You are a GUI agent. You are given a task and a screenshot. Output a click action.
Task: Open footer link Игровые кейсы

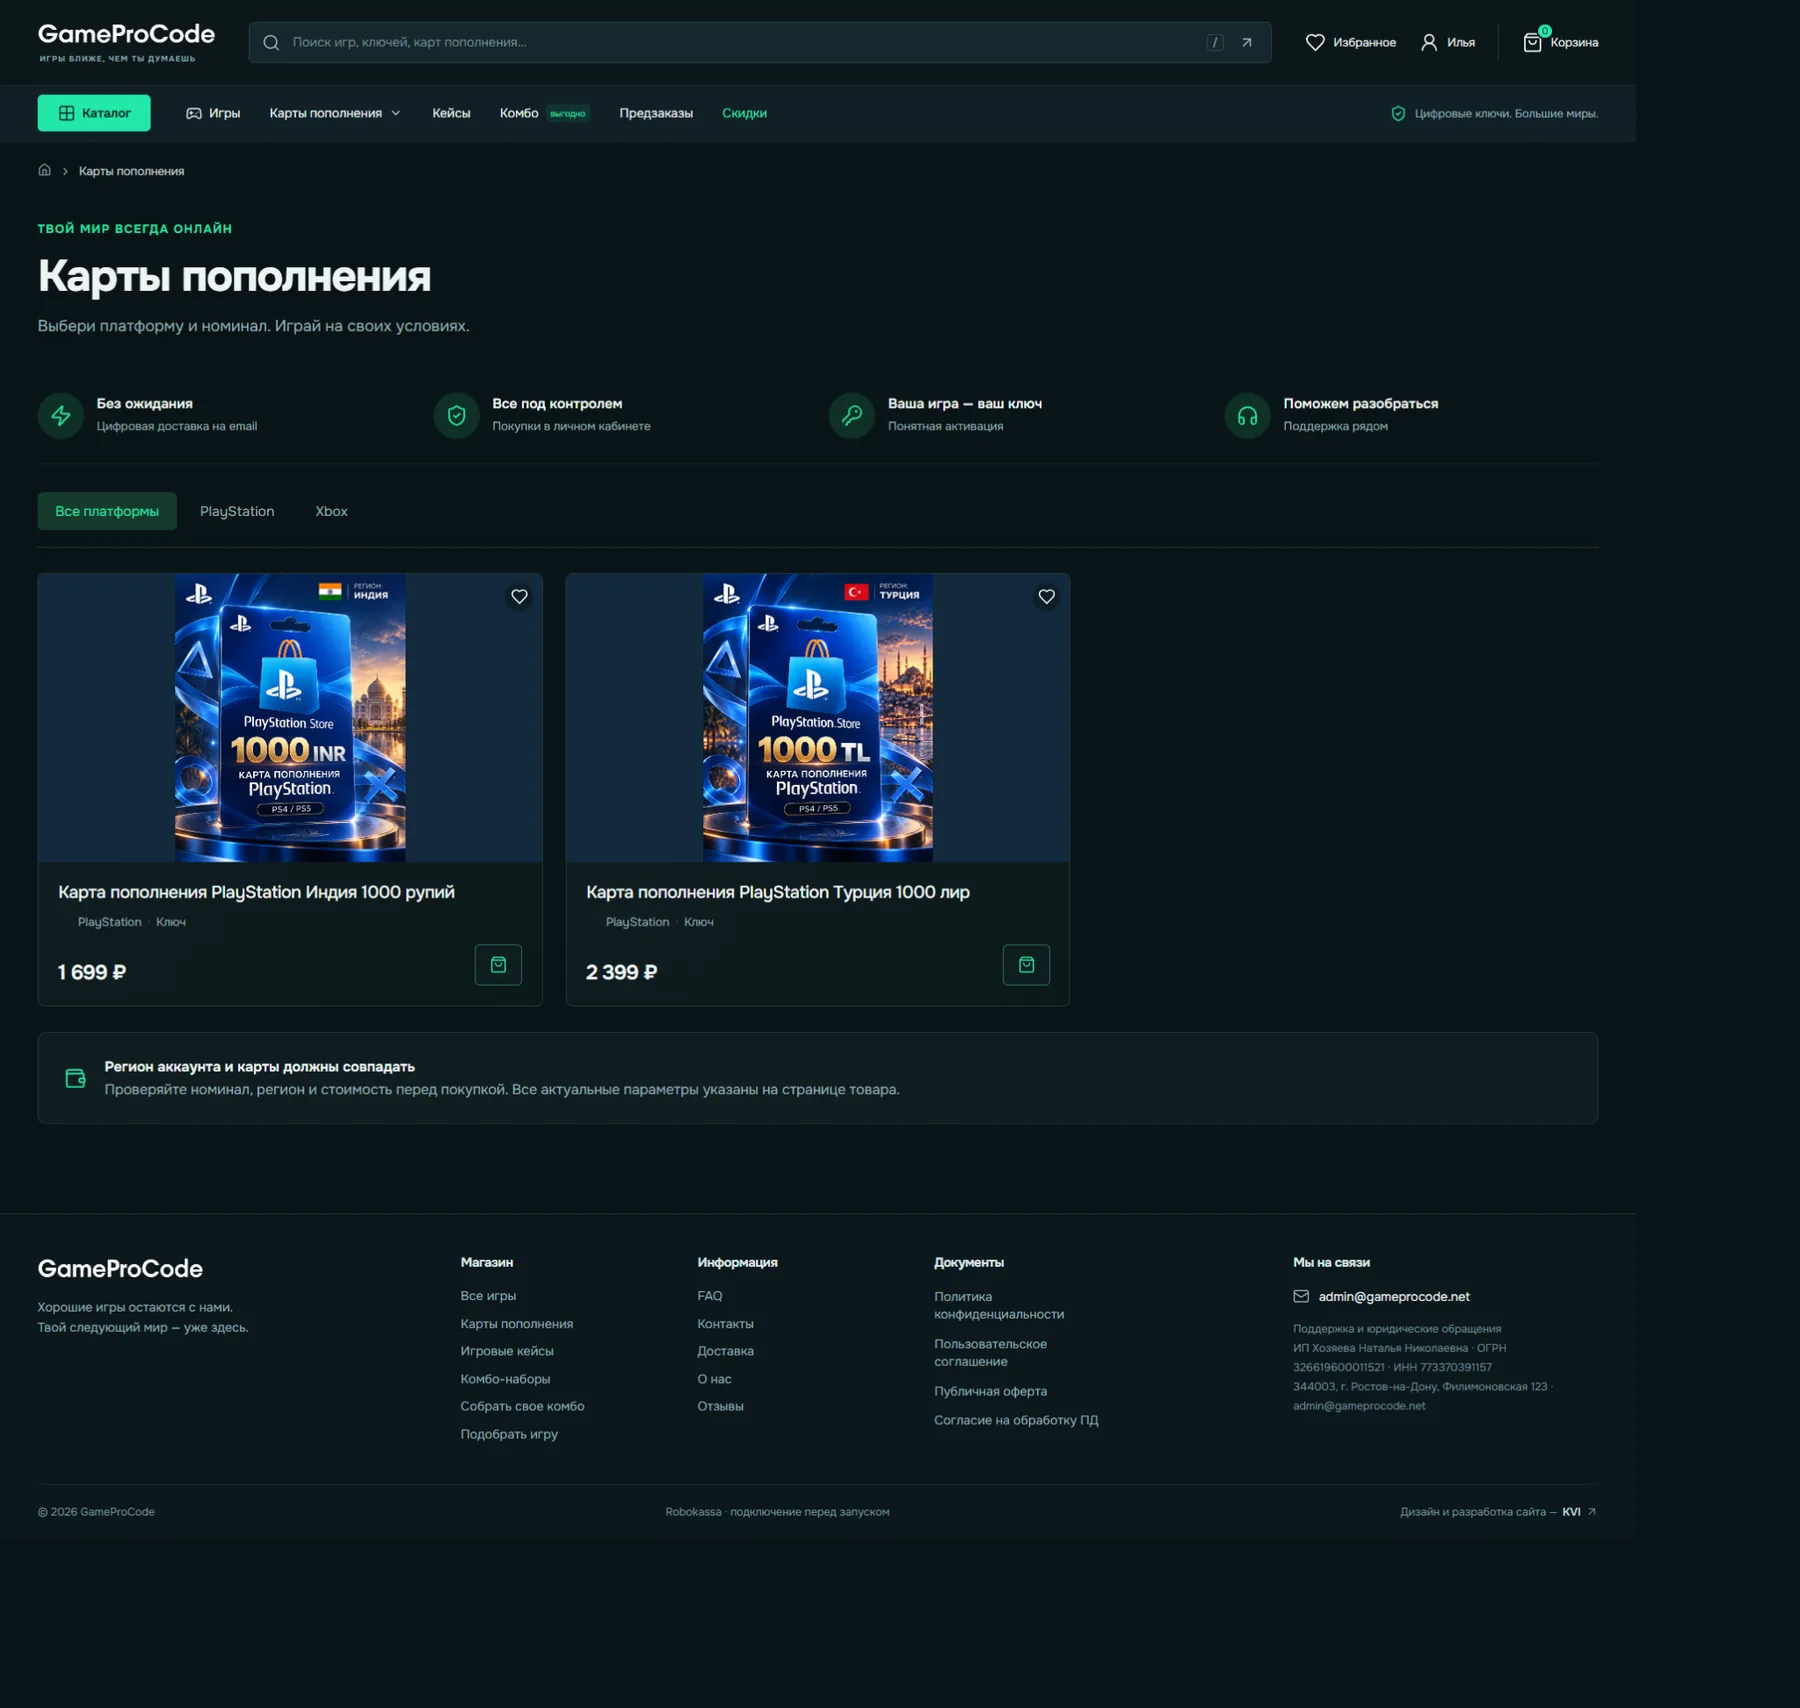pyautogui.click(x=506, y=1351)
